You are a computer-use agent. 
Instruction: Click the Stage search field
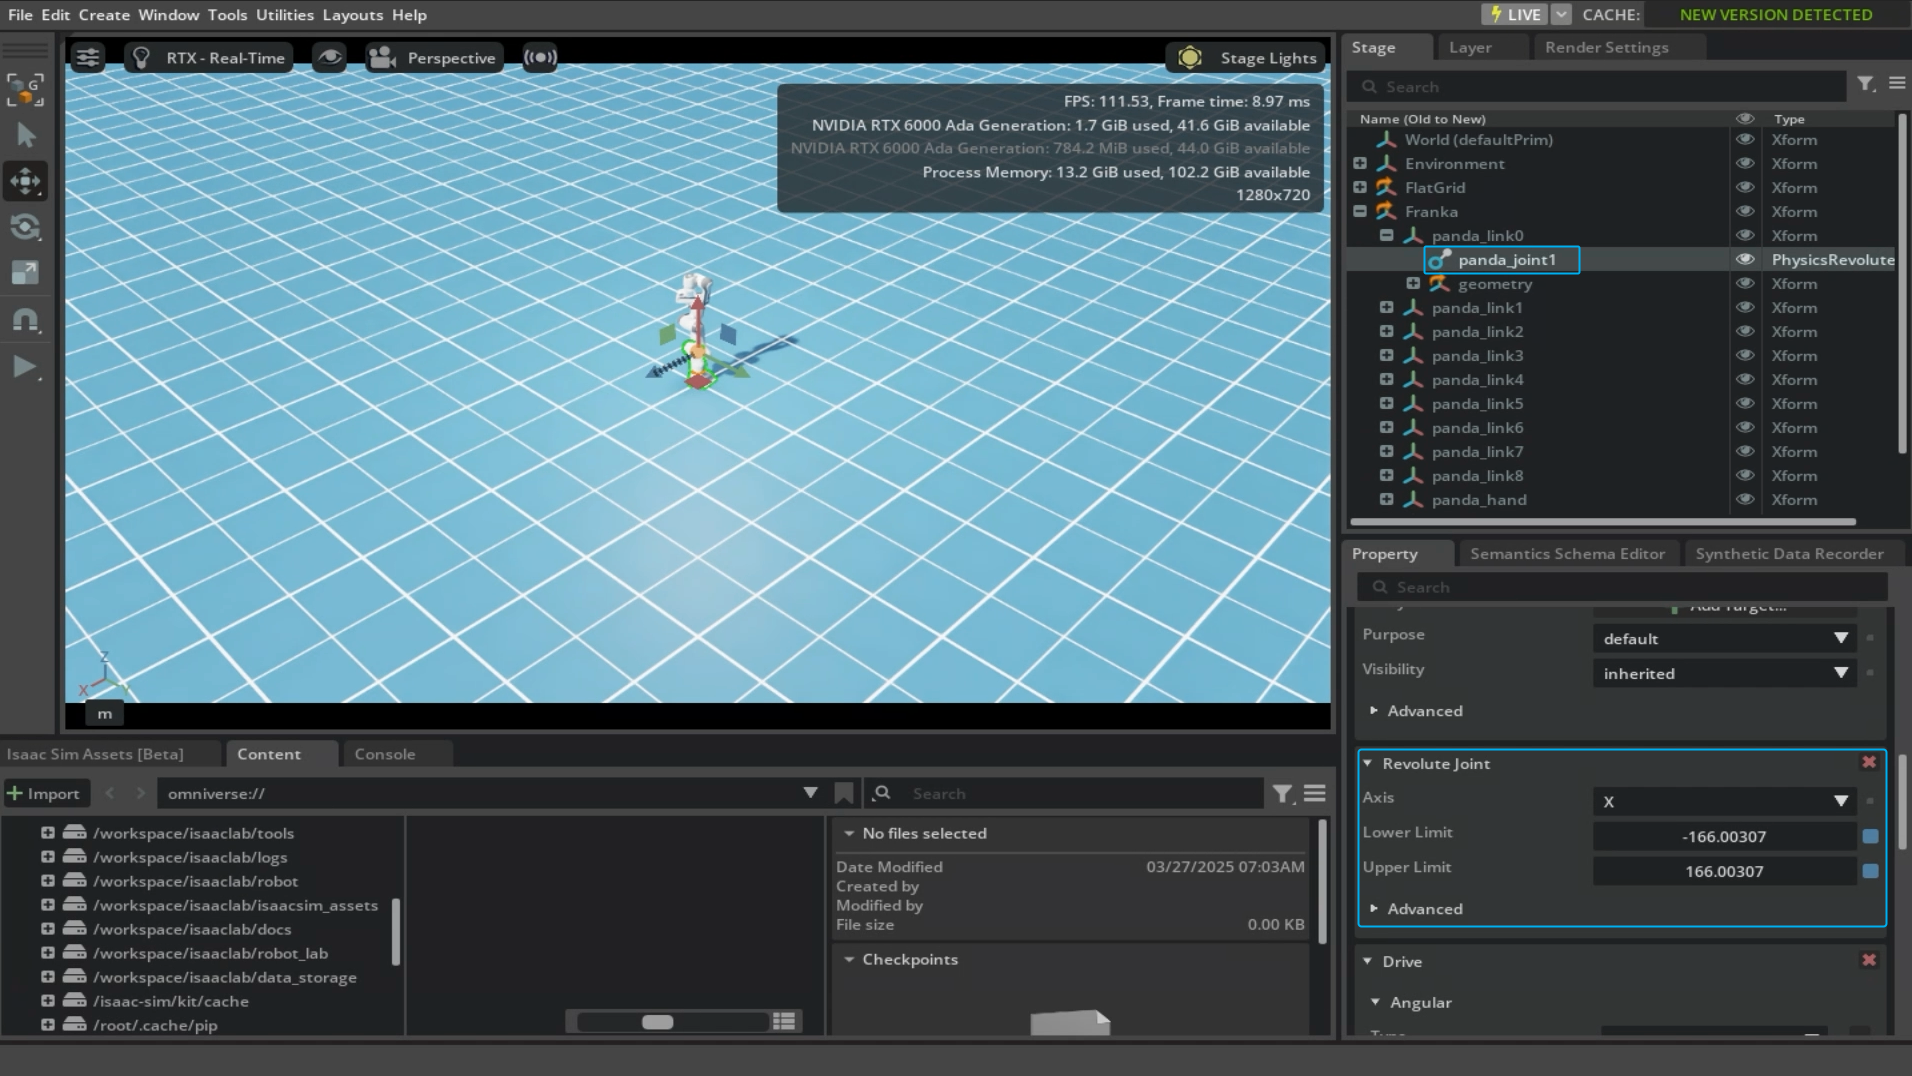[1596, 87]
